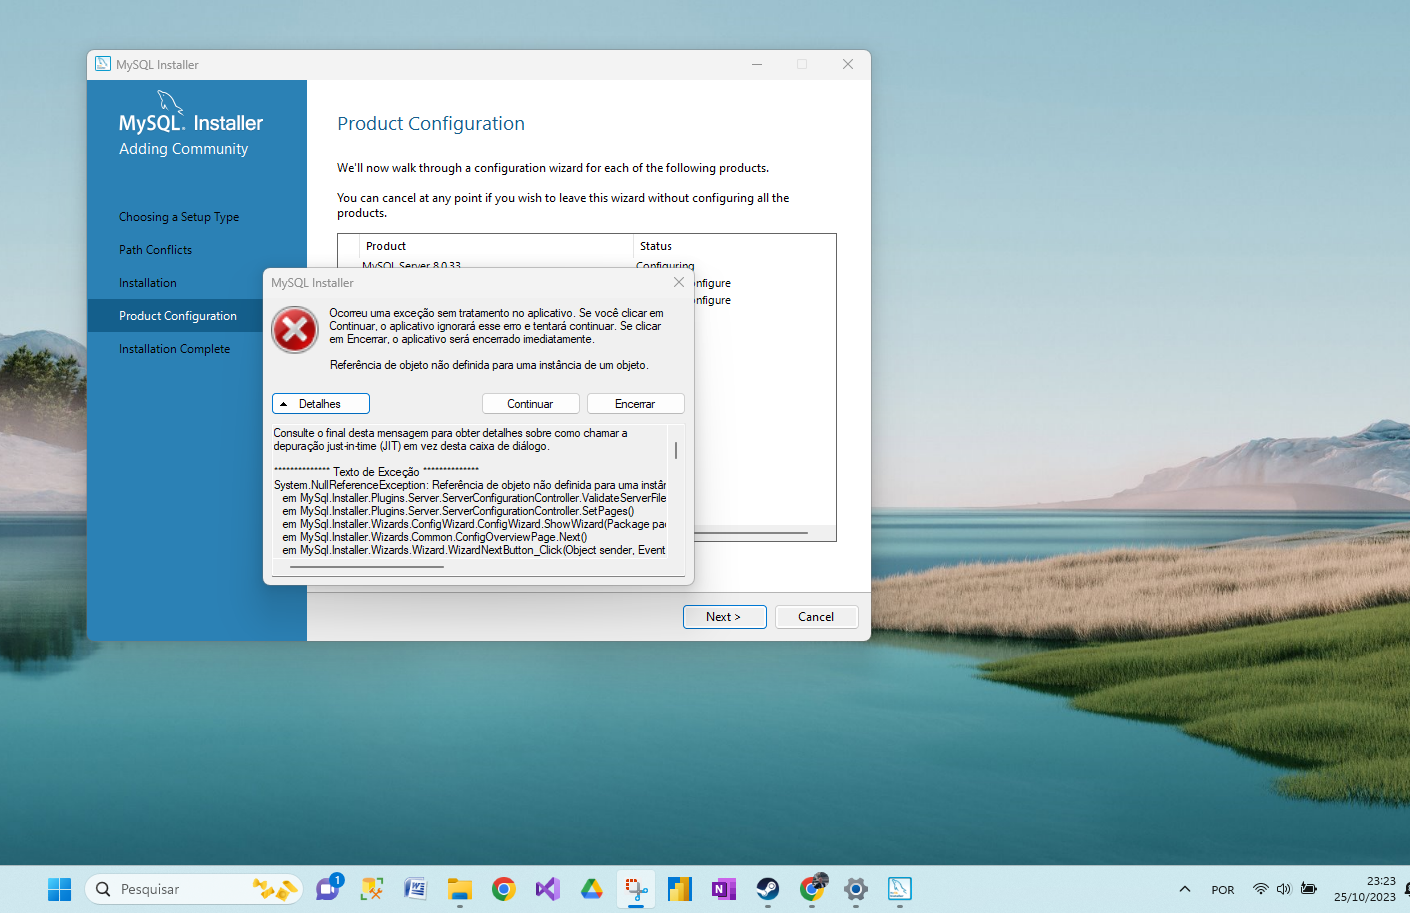This screenshot has height=913, width=1410.
Task: Select Installation Complete step in sidebar
Action: (x=174, y=349)
